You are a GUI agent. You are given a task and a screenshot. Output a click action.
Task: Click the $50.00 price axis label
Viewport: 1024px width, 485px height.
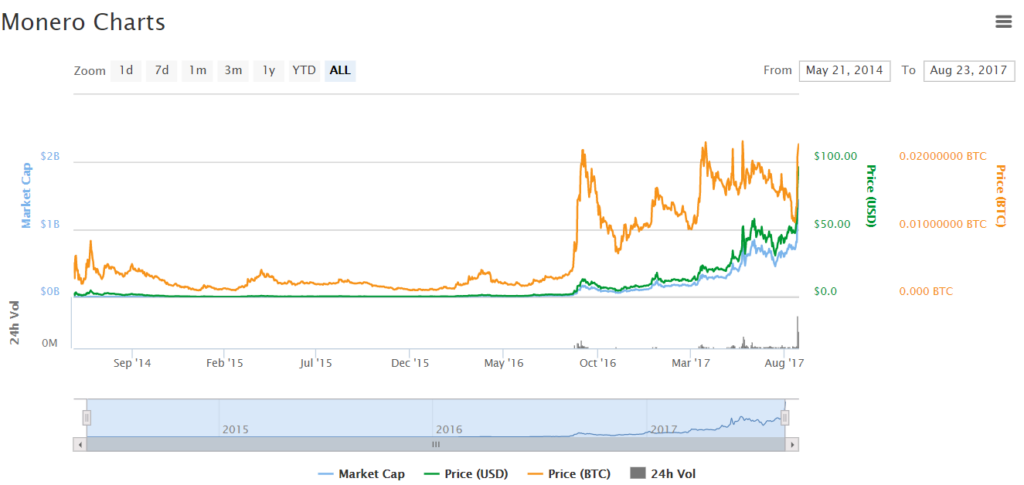tap(833, 224)
